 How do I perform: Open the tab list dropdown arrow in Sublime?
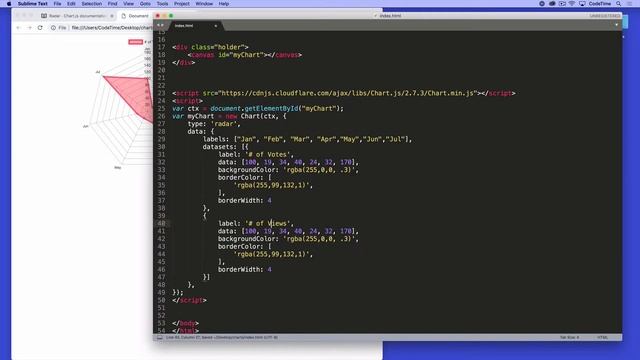(616, 25)
